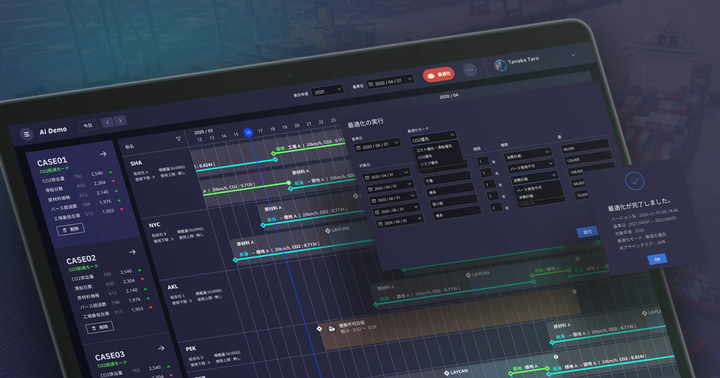Collapse the CO2優先 optimization mode dropdown
720x378 pixels.
pos(433,138)
